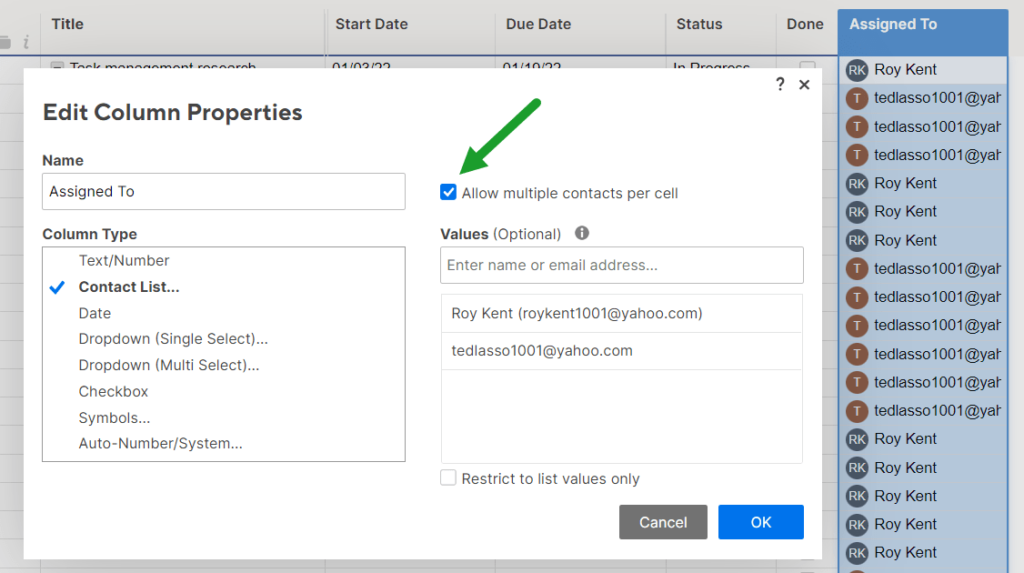Close the Edit Column Properties dialog

click(804, 85)
